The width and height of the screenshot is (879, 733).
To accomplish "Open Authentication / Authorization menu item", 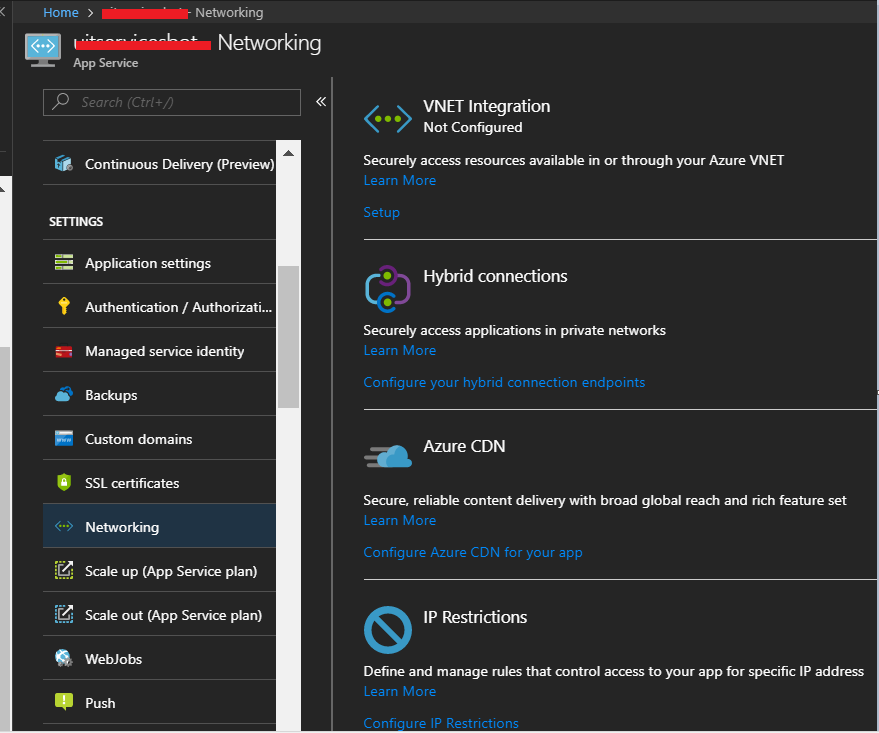I will (x=159, y=307).
